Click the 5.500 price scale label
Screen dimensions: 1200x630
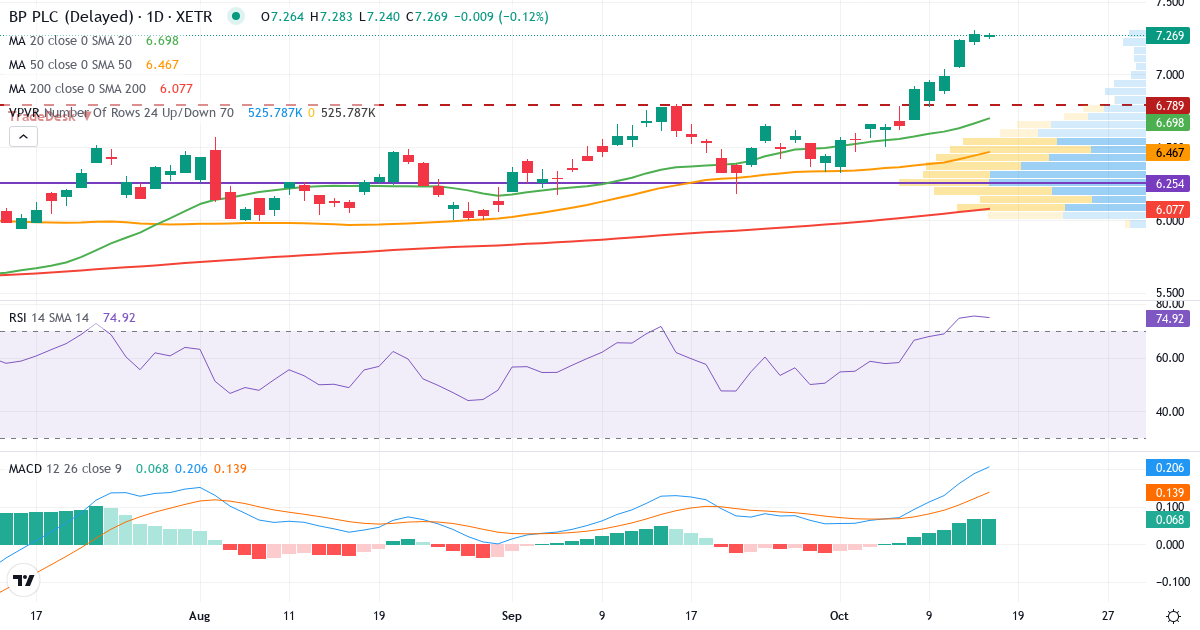pos(1170,294)
